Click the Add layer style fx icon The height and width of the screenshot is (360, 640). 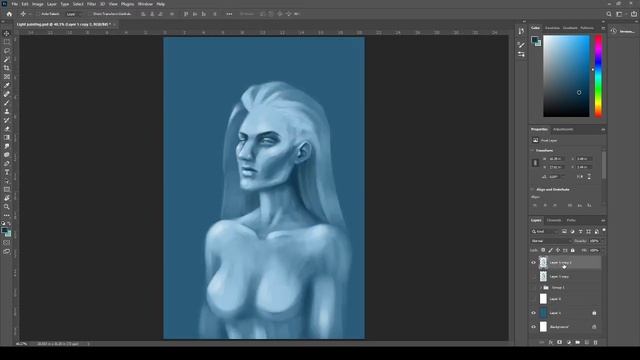tap(551, 342)
